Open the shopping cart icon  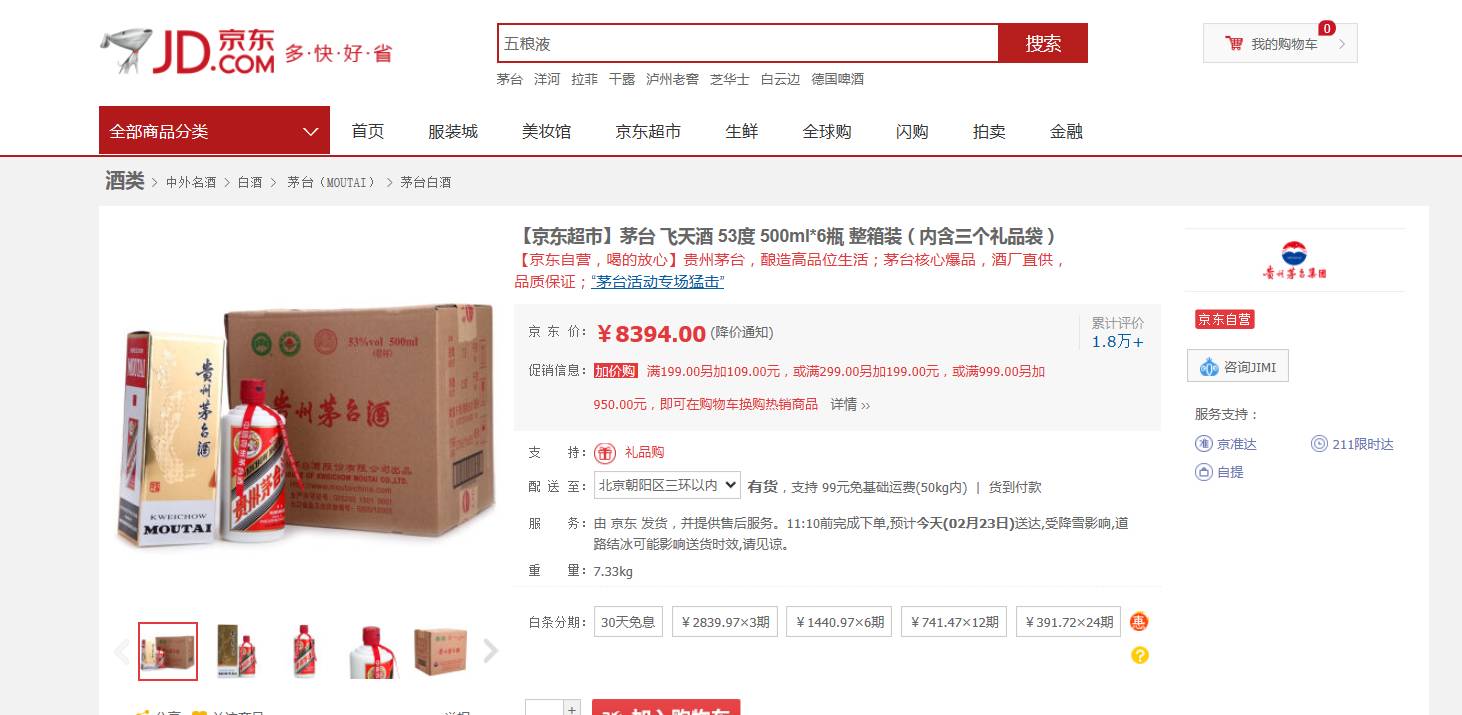pyautogui.click(x=1234, y=44)
